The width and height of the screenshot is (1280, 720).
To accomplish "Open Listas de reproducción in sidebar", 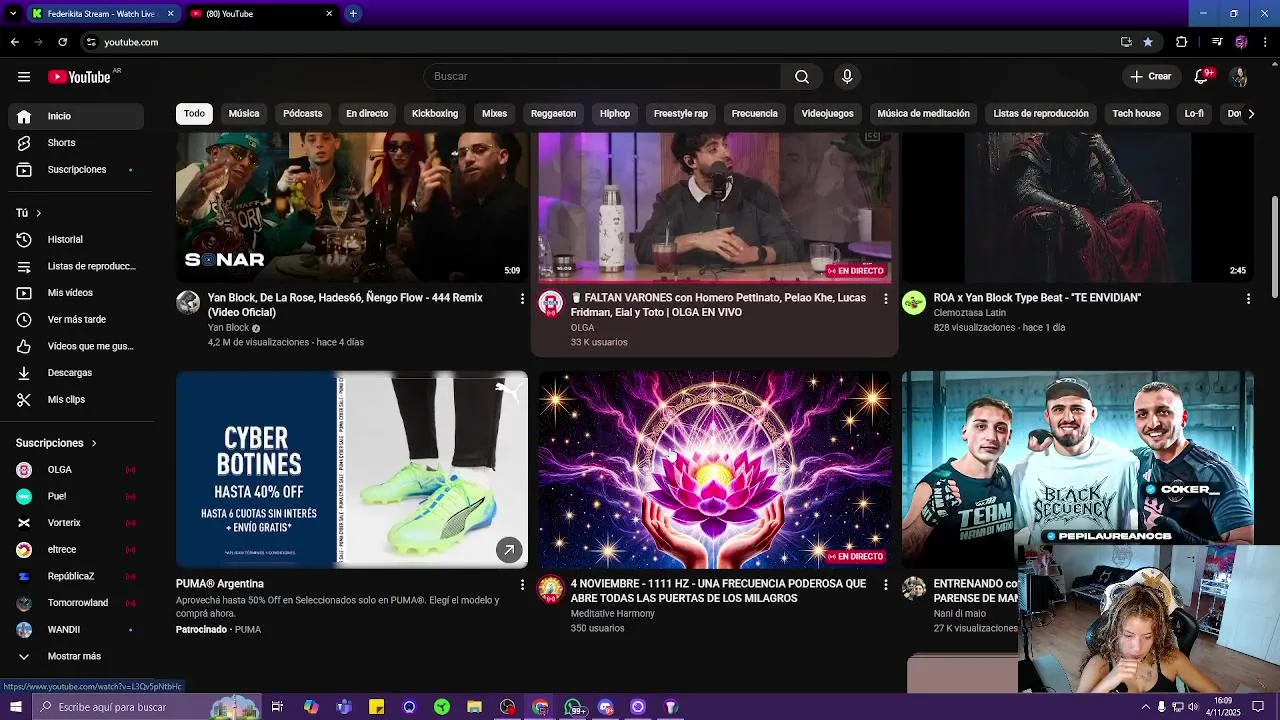I will (x=75, y=267).
